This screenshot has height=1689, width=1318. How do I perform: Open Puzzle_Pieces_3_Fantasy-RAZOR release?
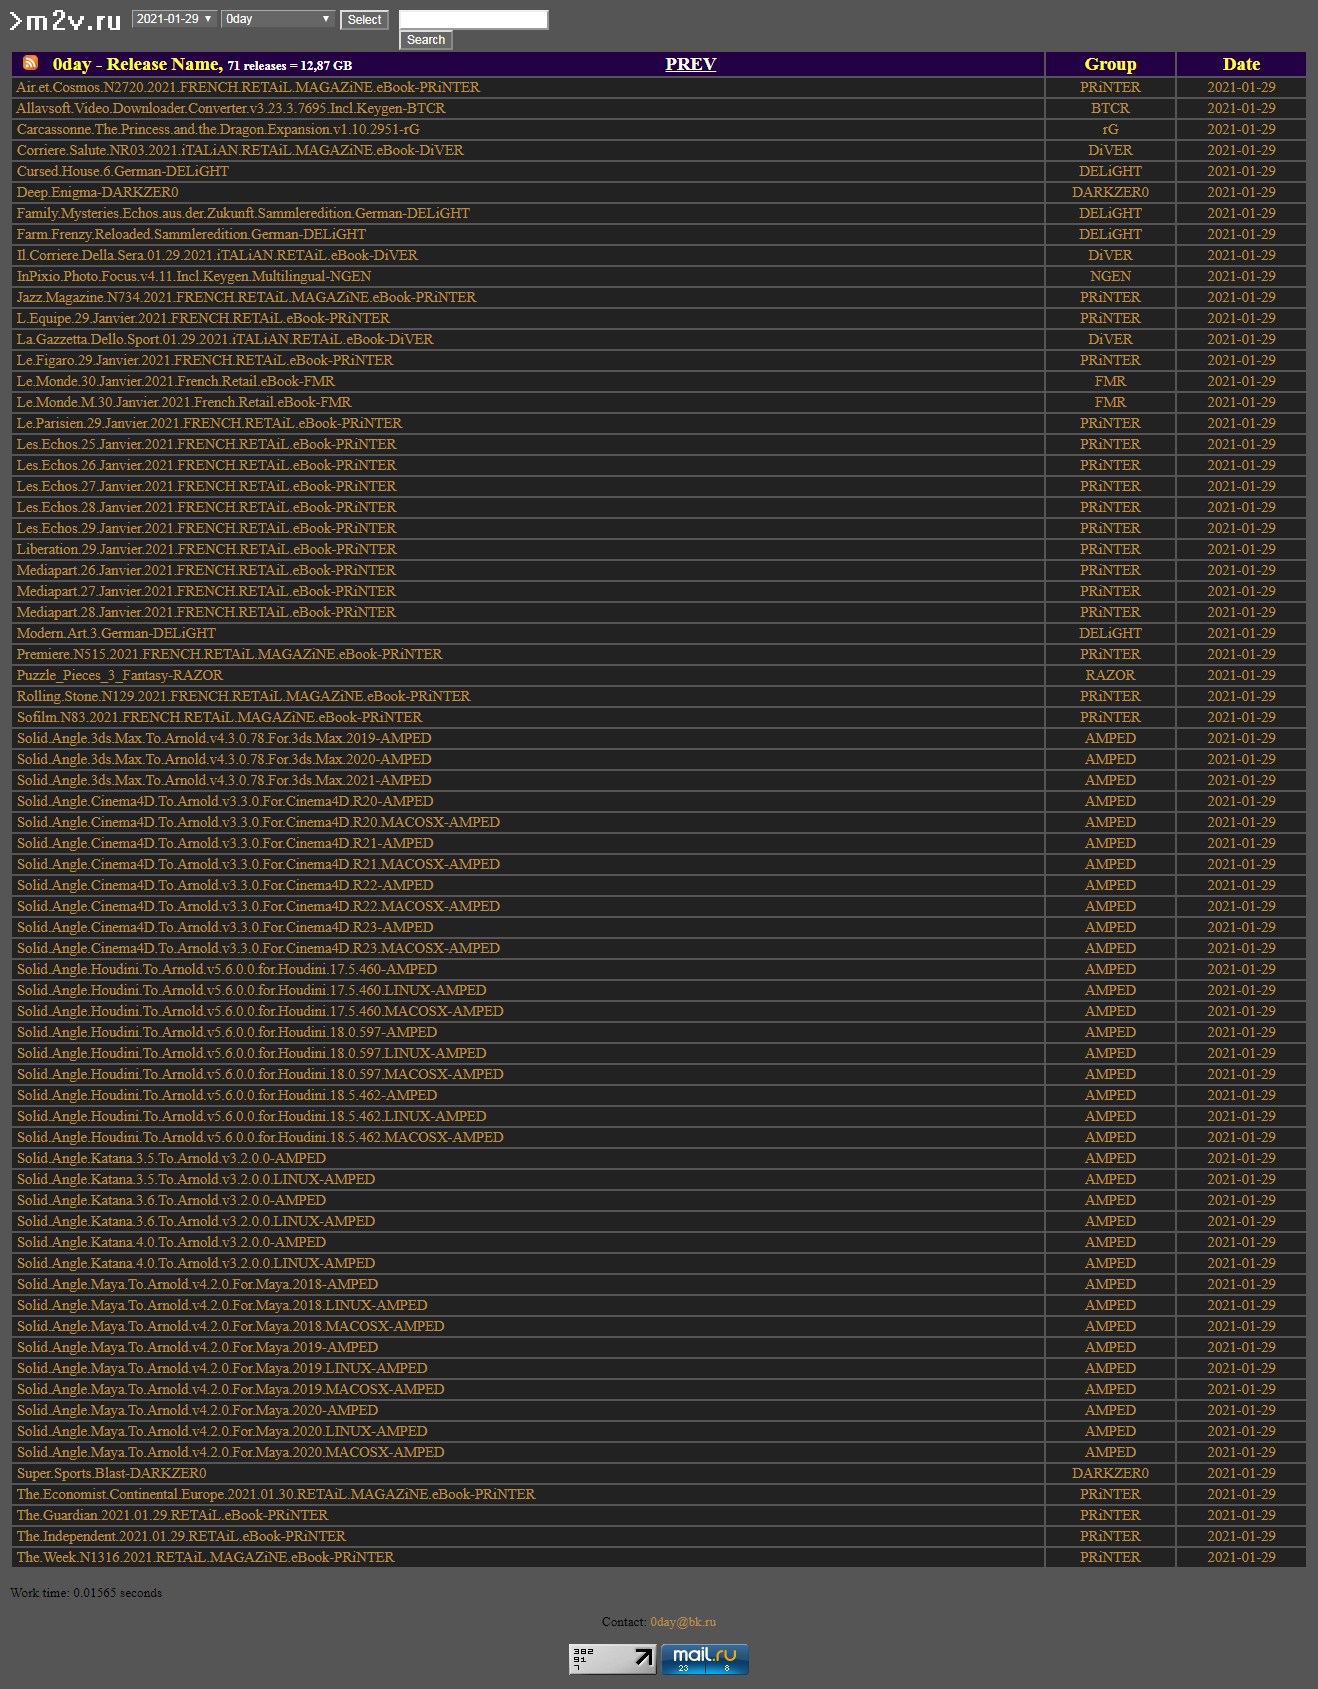[119, 675]
